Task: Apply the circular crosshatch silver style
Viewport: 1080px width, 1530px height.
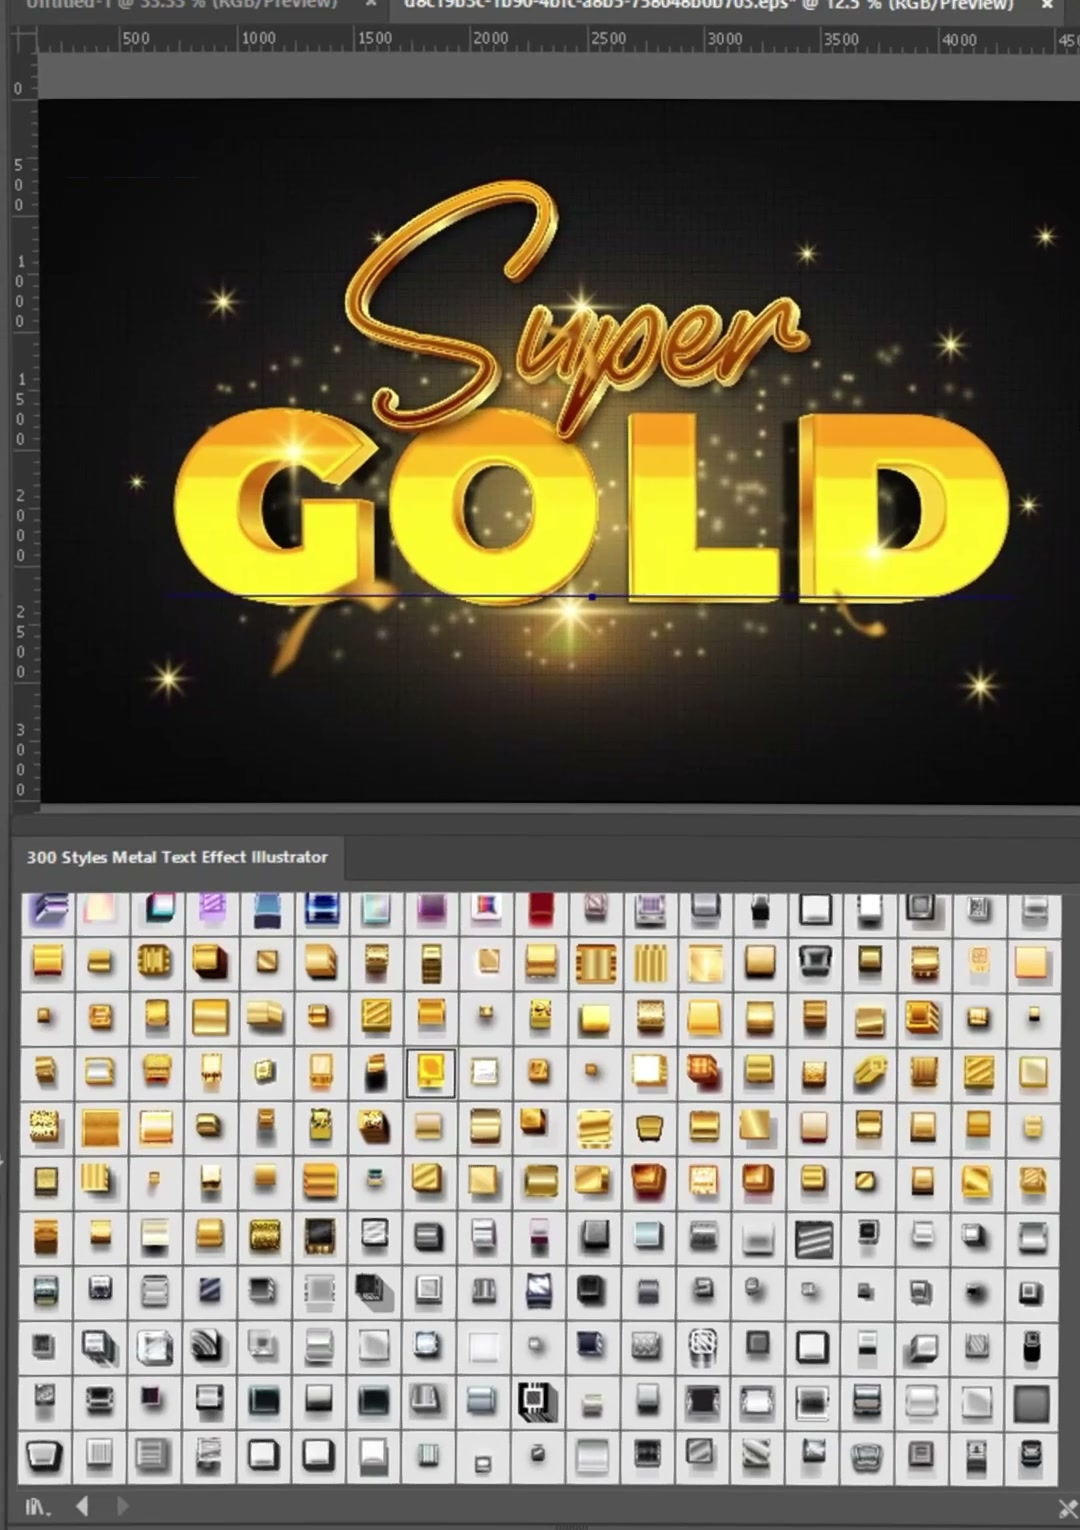Action: coord(703,1346)
